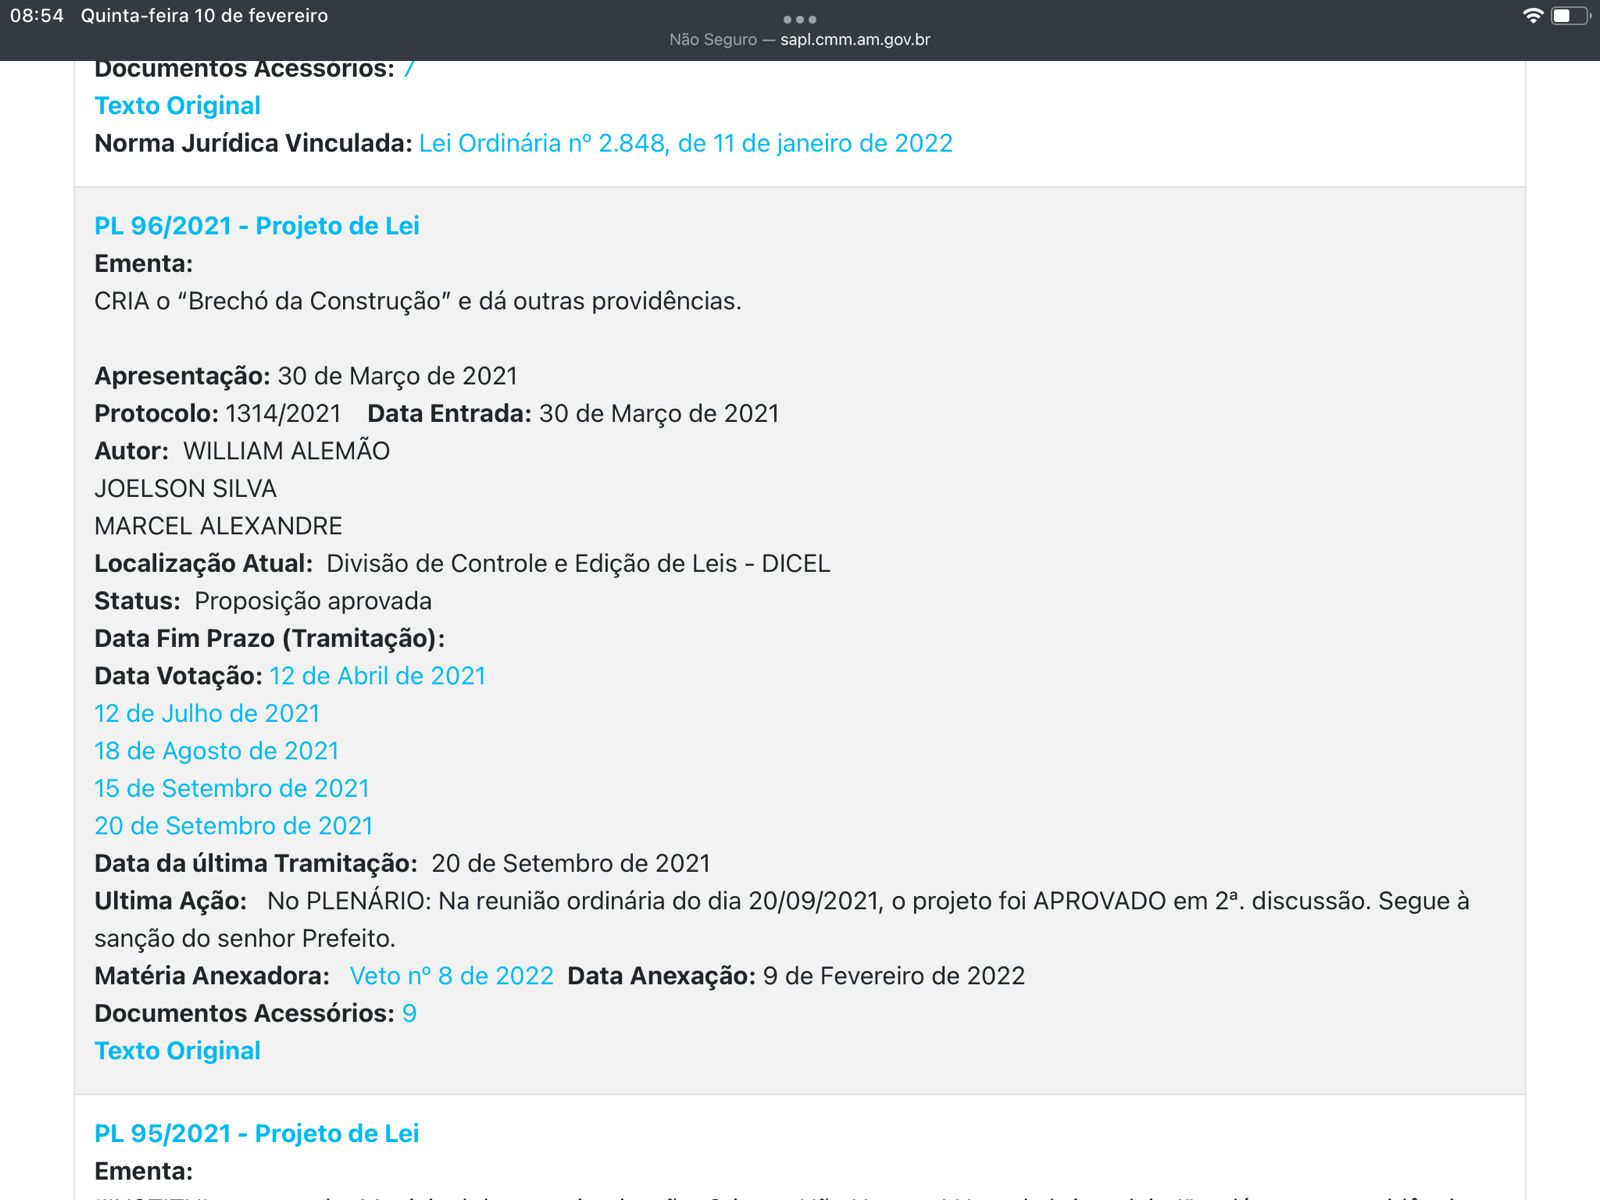Open Texto Original for PL 96/2021
Screen dimensions: 1600x1200
tap(177, 1051)
